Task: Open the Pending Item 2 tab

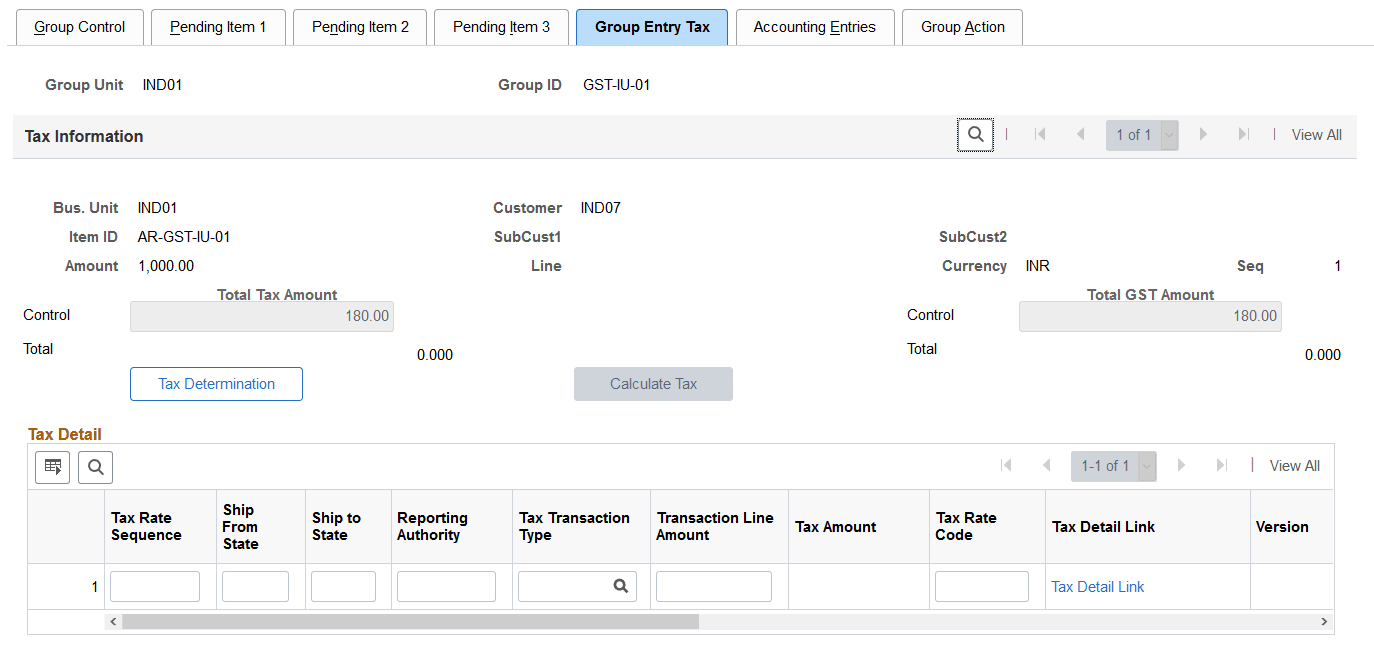Action: [359, 27]
